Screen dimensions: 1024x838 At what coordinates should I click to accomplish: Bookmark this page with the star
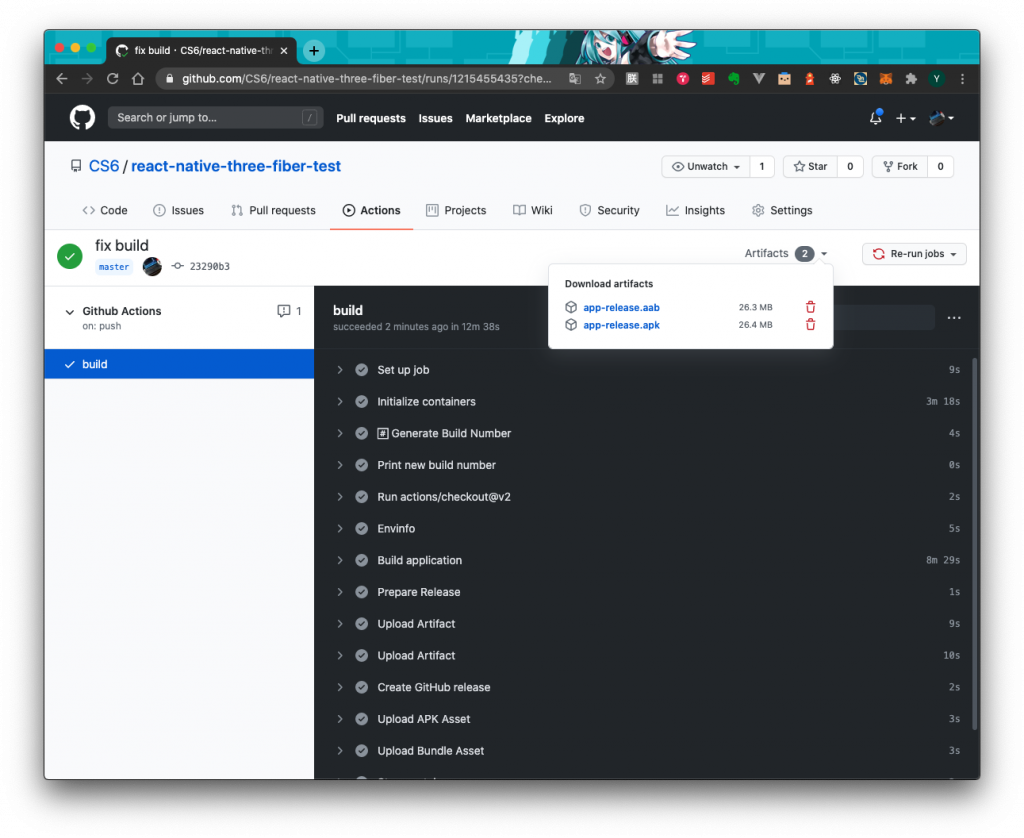click(600, 79)
